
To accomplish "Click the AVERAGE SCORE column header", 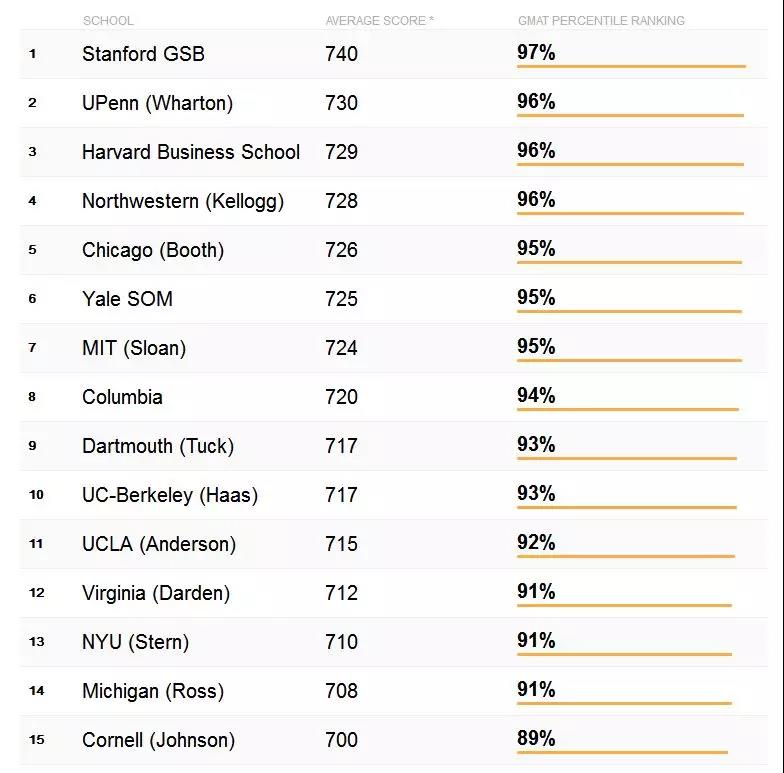I will 380,20.
